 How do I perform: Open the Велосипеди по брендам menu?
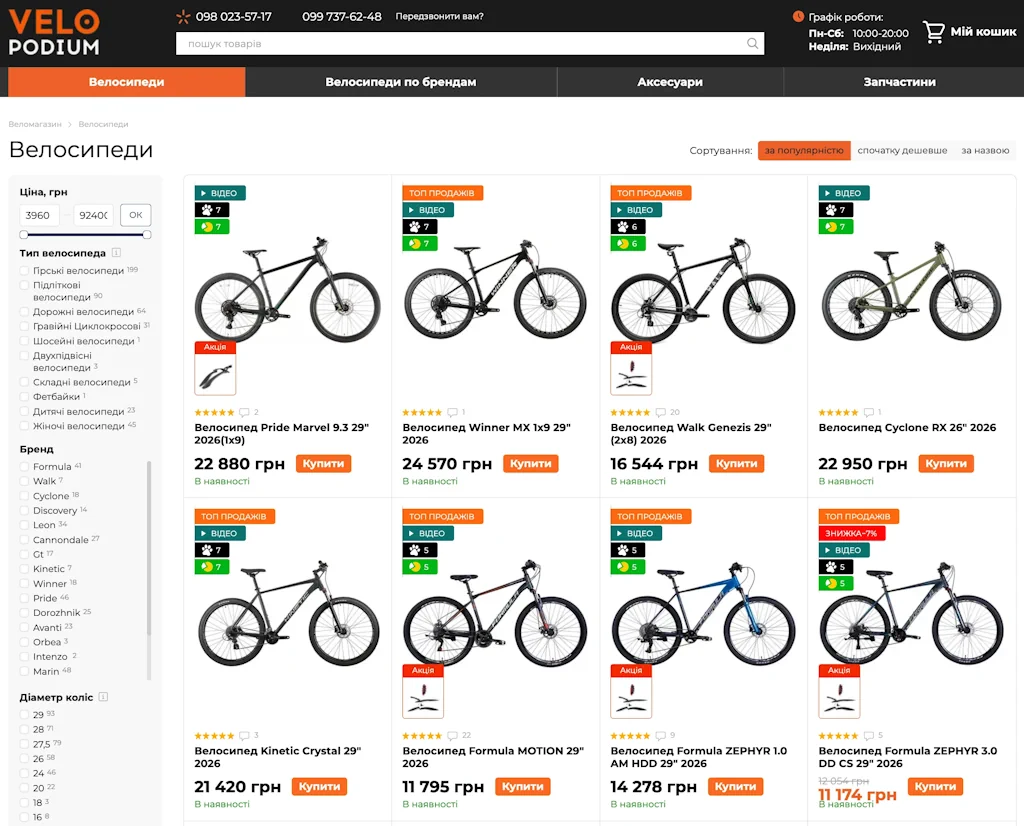tap(401, 82)
